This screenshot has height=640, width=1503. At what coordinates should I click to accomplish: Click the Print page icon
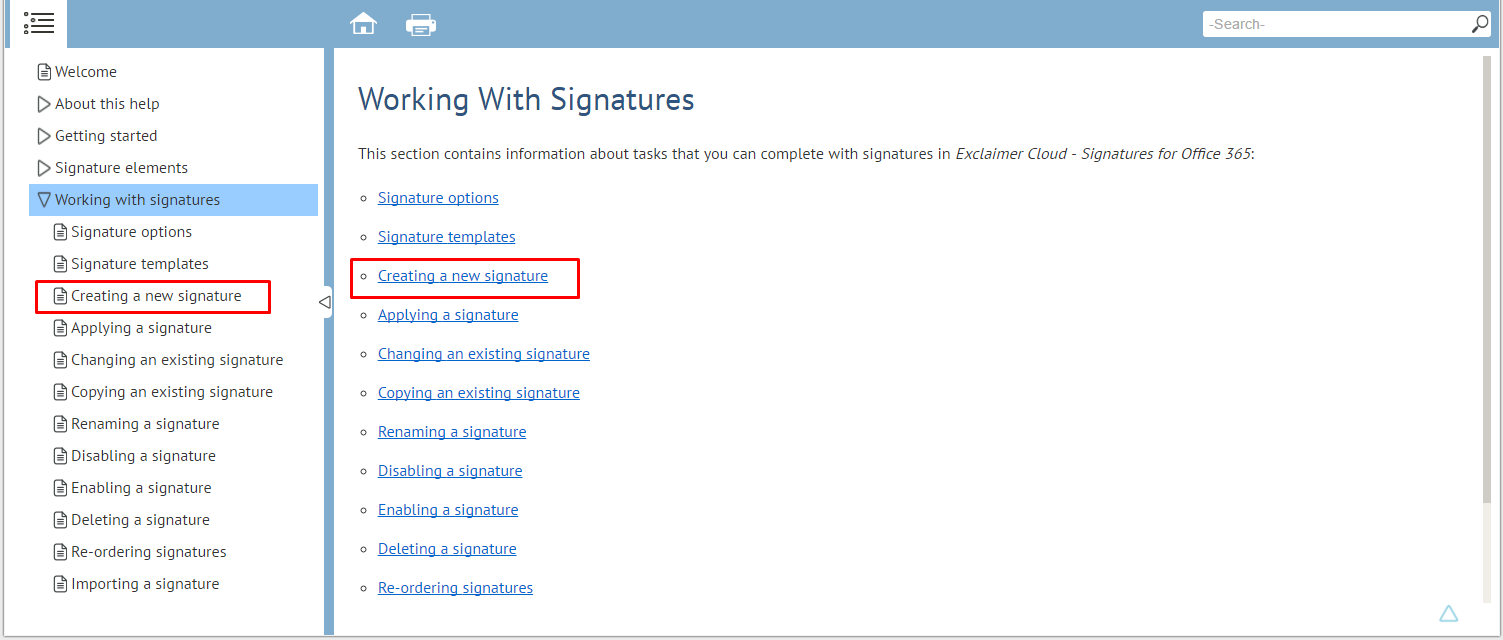[421, 24]
